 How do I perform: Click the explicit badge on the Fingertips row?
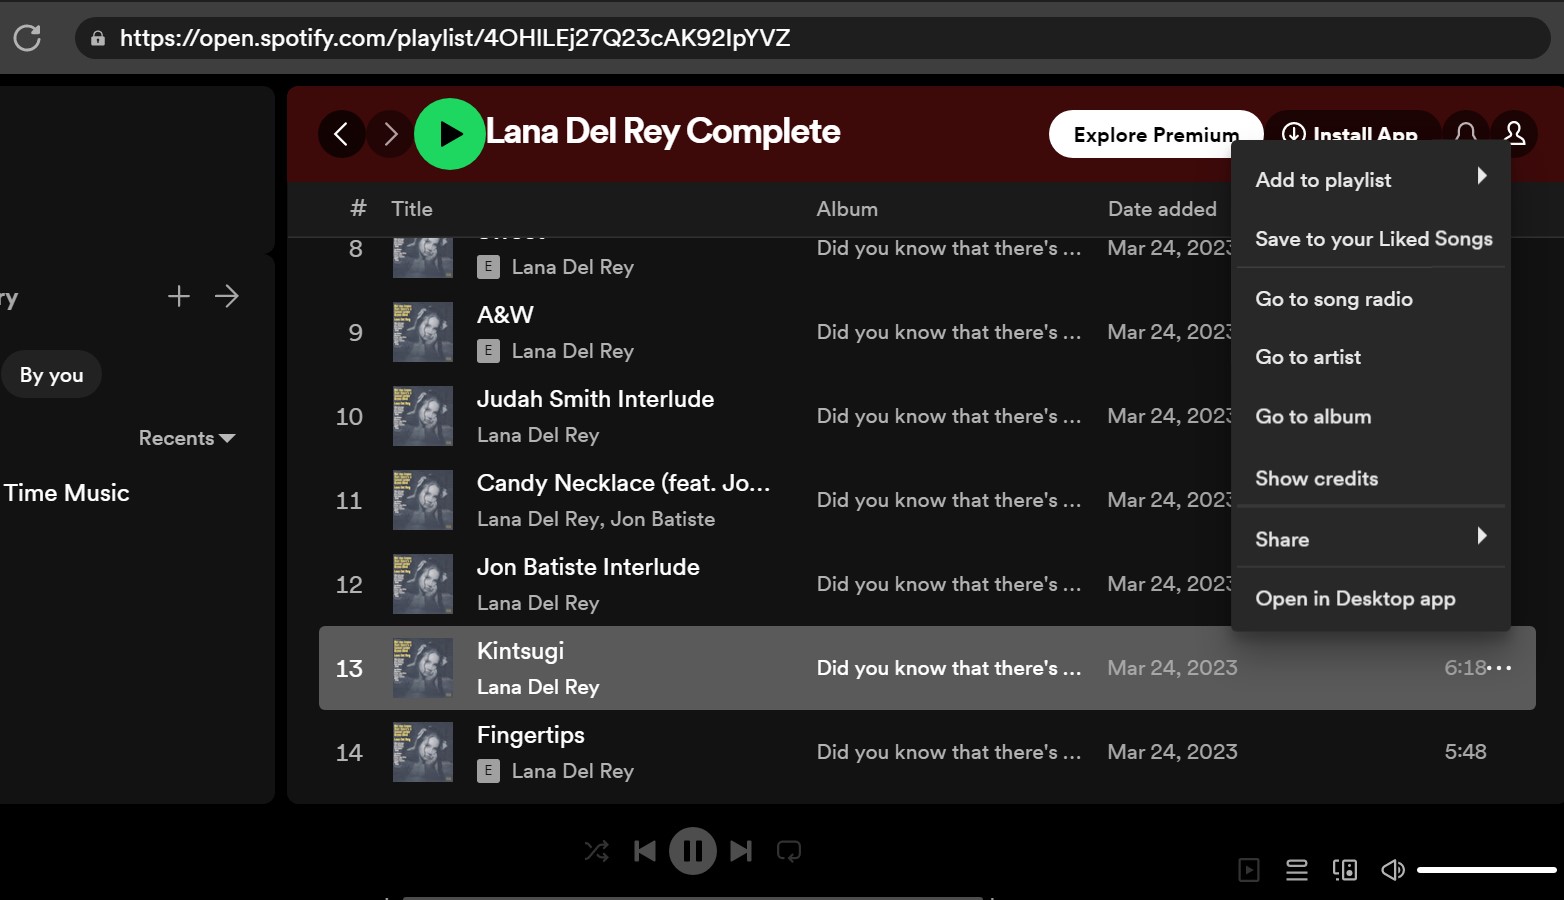pos(488,771)
